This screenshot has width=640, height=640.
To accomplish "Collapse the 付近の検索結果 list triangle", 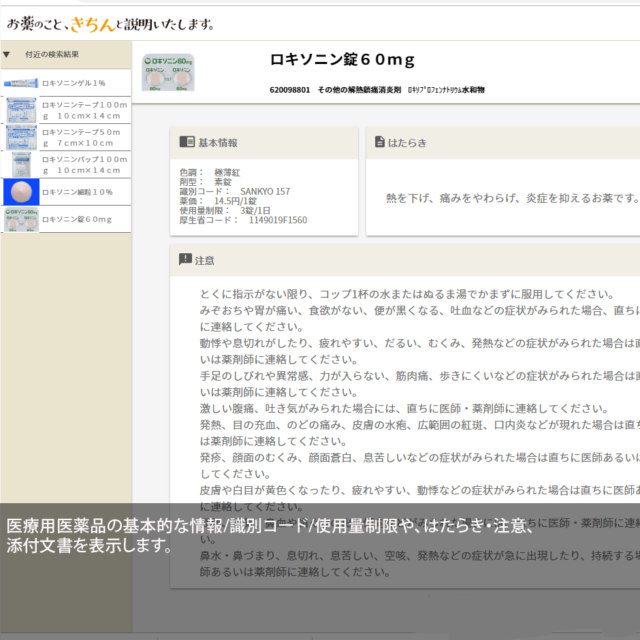I will pos(6,54).
